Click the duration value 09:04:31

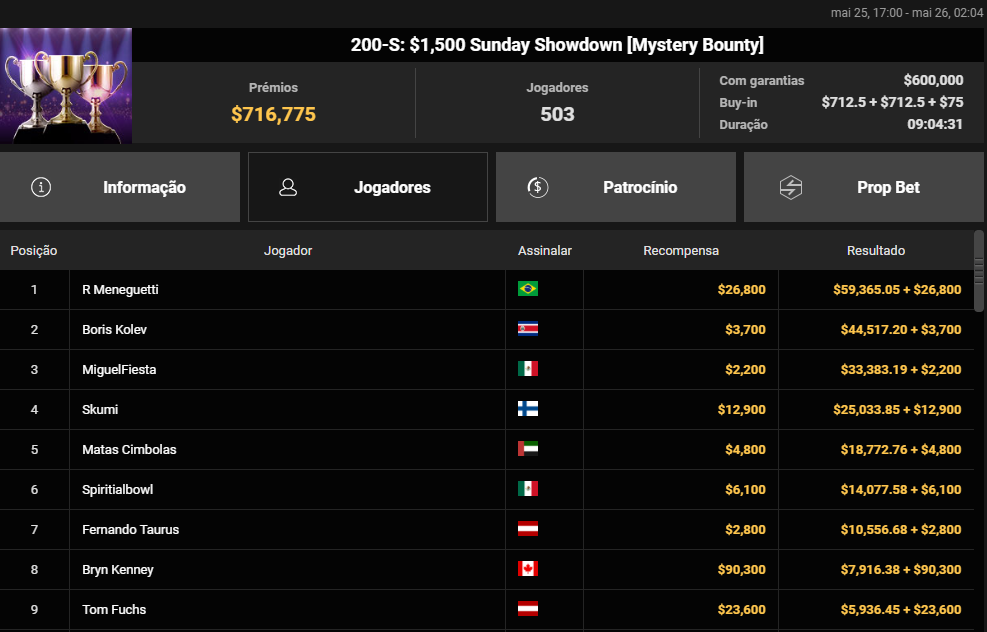pyautogui.click(x=935, y=124)
